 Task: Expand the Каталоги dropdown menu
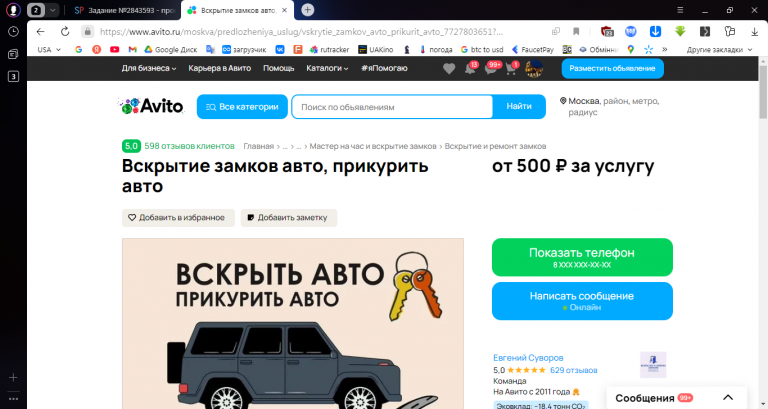pos(327,69)
